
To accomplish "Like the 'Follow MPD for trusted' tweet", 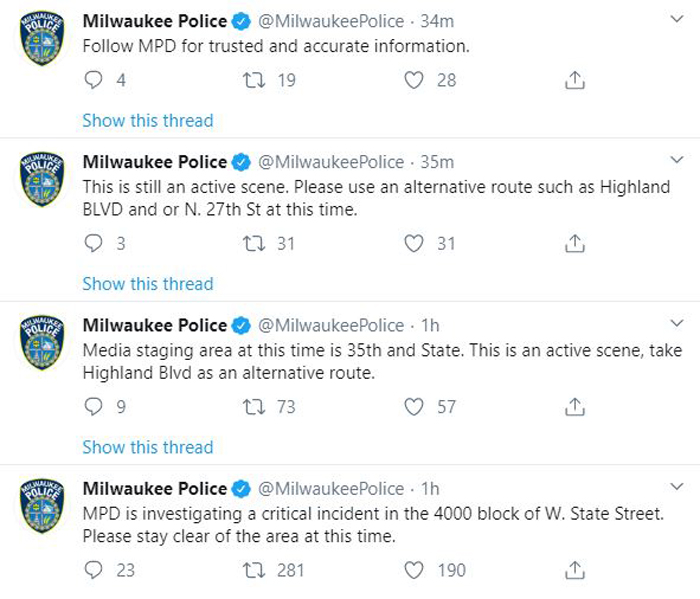I will coord(413,80).
